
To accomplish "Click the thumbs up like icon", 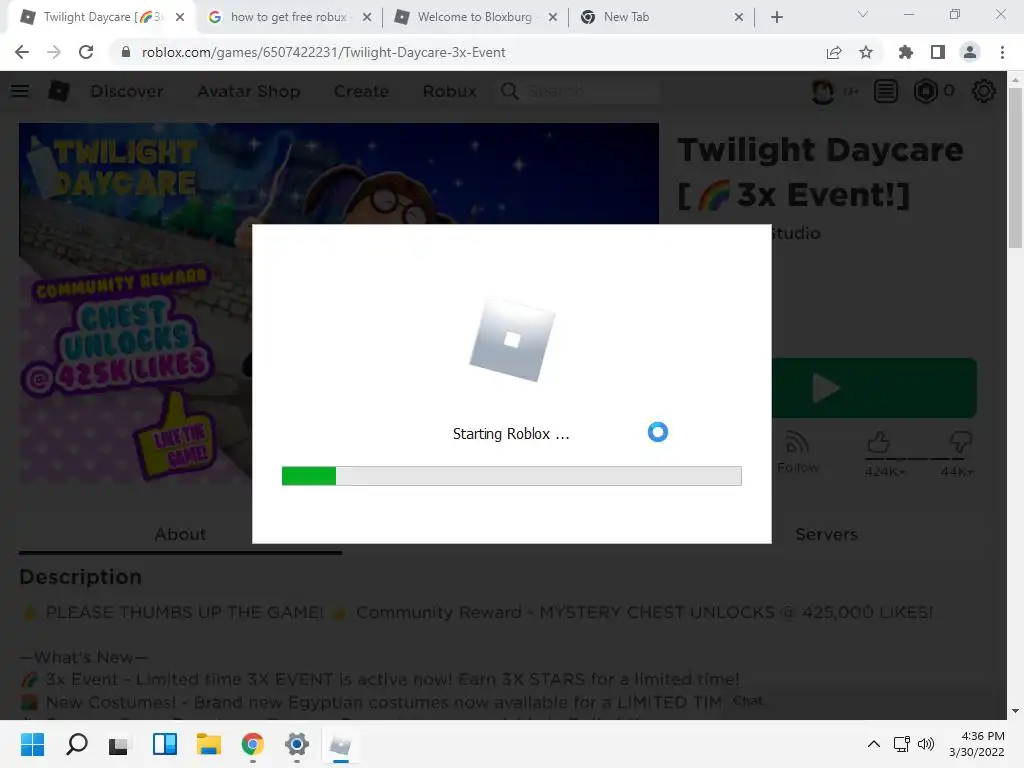I will pos(878,443).
